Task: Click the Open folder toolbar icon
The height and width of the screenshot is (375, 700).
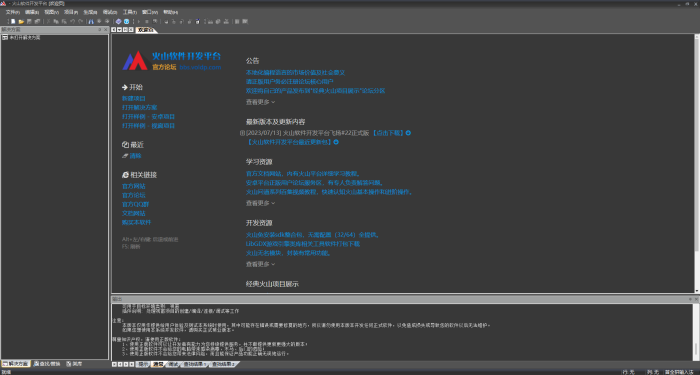Action: pos(21,21)
